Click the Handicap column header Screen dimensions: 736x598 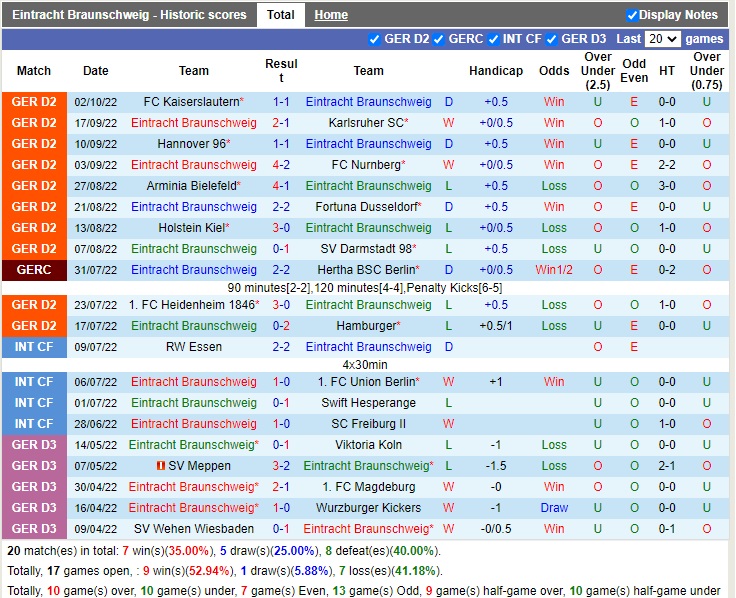tap(496, 71)
